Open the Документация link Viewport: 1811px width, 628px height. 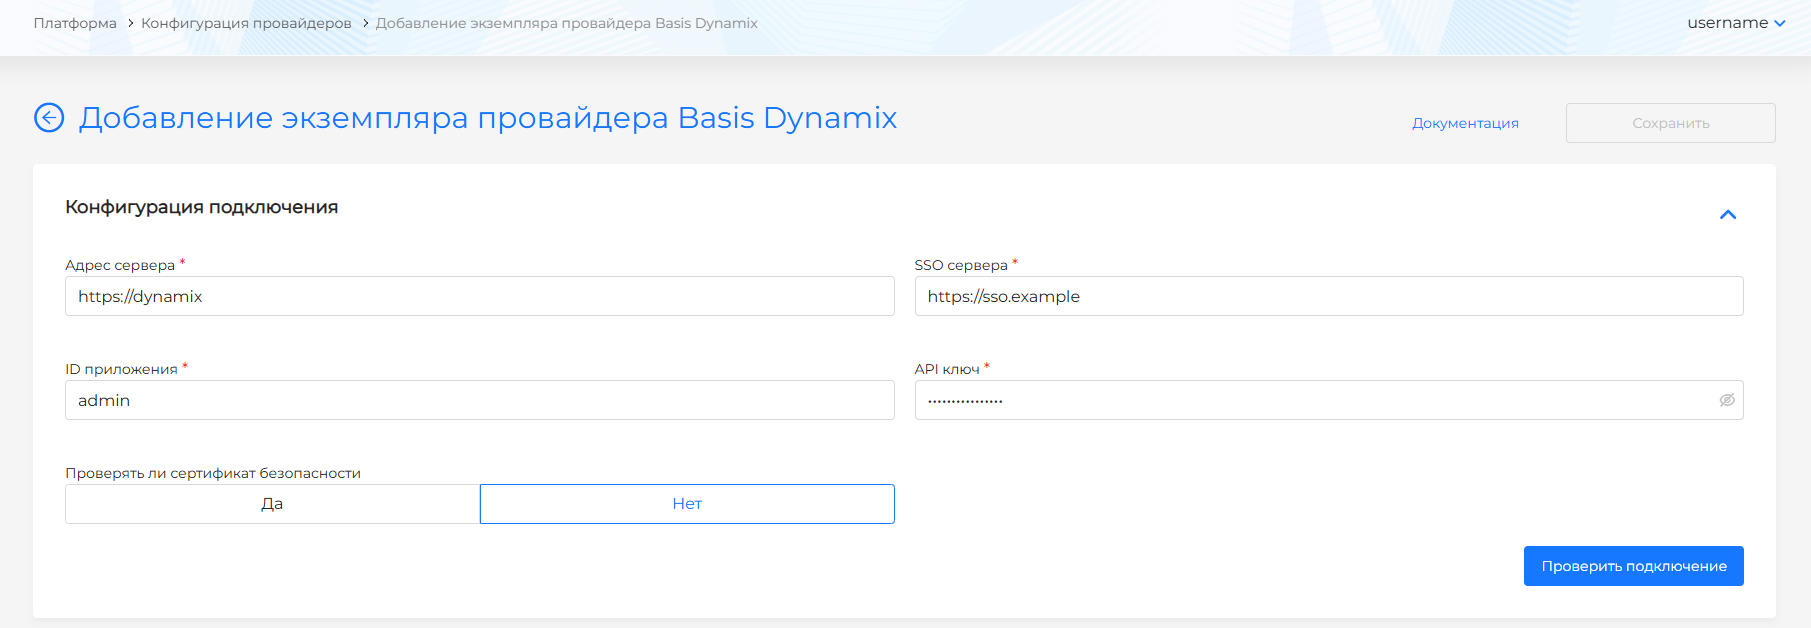1465,123
